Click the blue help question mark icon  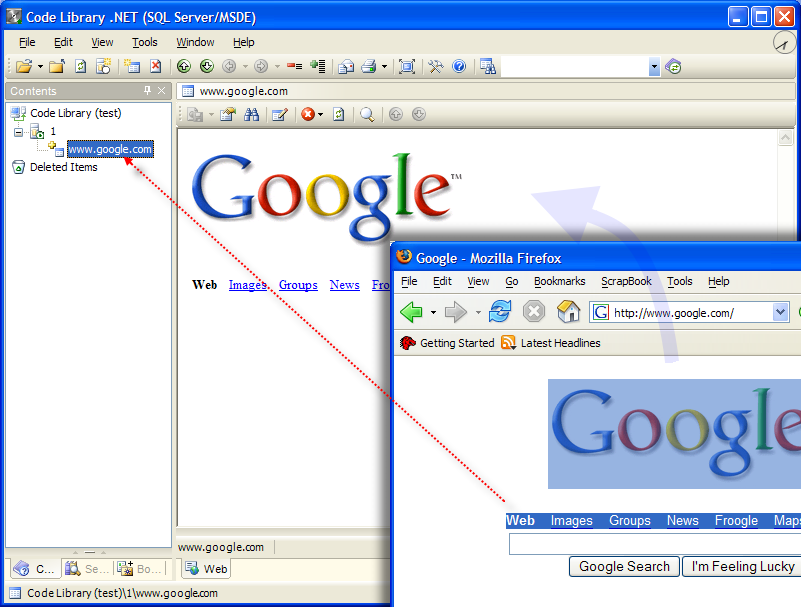point(459,66)
